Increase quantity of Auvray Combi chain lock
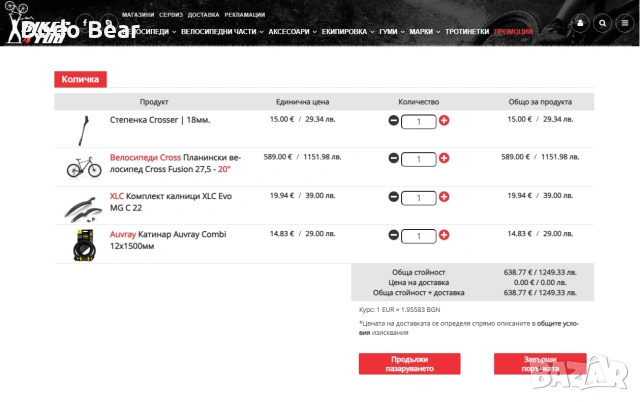This screenshot has height=402, width=640. tap(444, 235)
